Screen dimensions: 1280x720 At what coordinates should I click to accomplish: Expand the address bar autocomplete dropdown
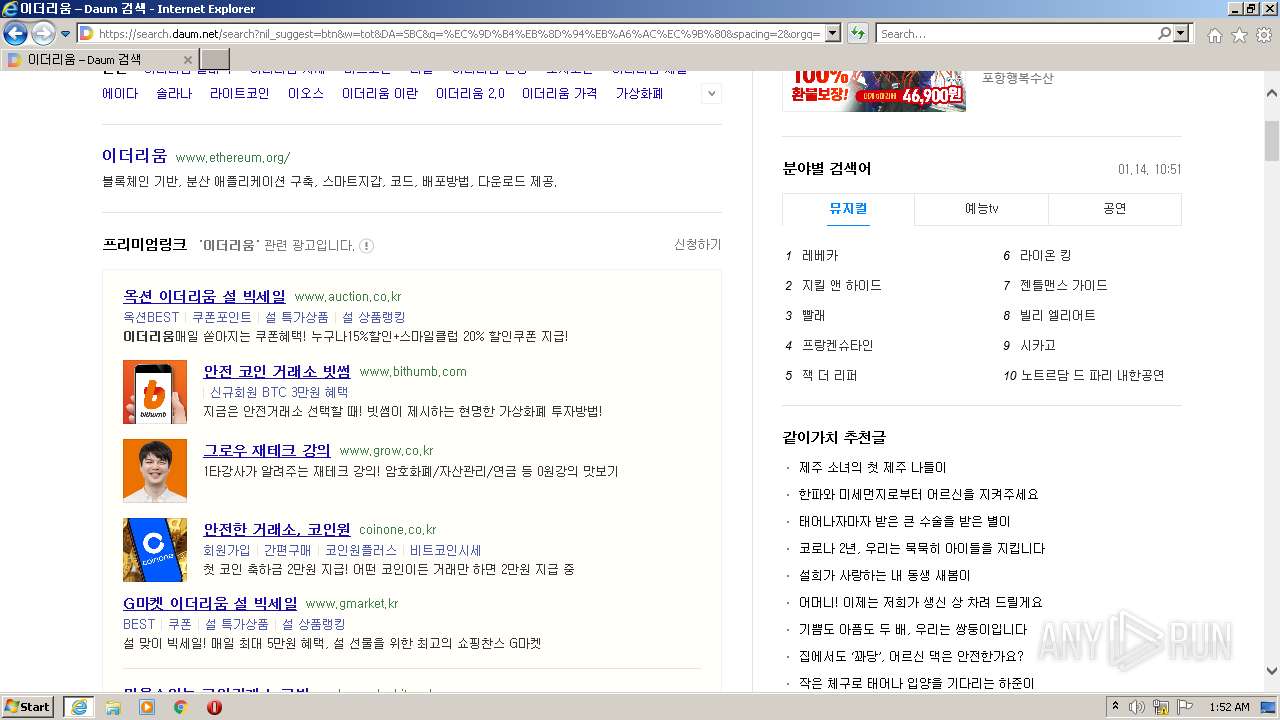832,34
